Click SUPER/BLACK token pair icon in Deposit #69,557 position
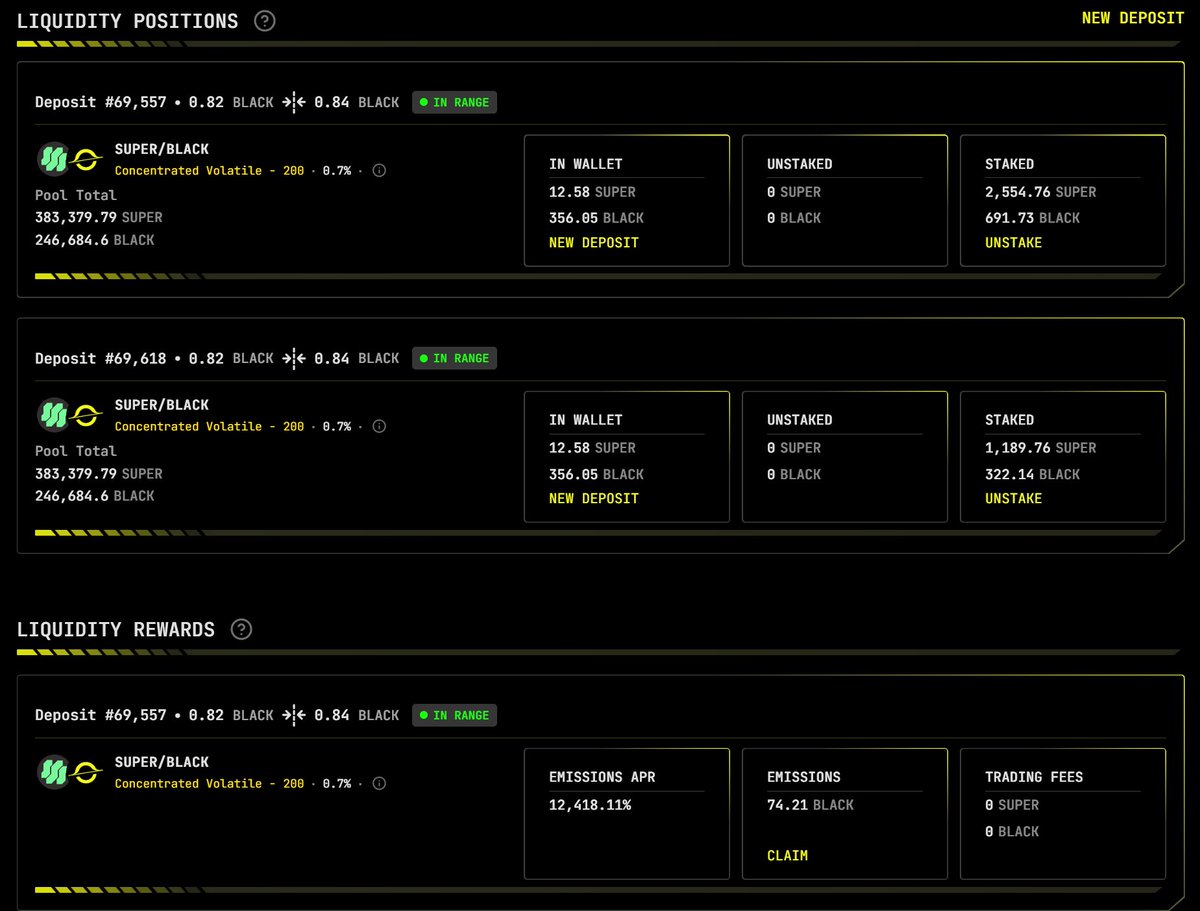Image resolution: width=1200 pixels, height=911 pixels. (x=70, y=159)
